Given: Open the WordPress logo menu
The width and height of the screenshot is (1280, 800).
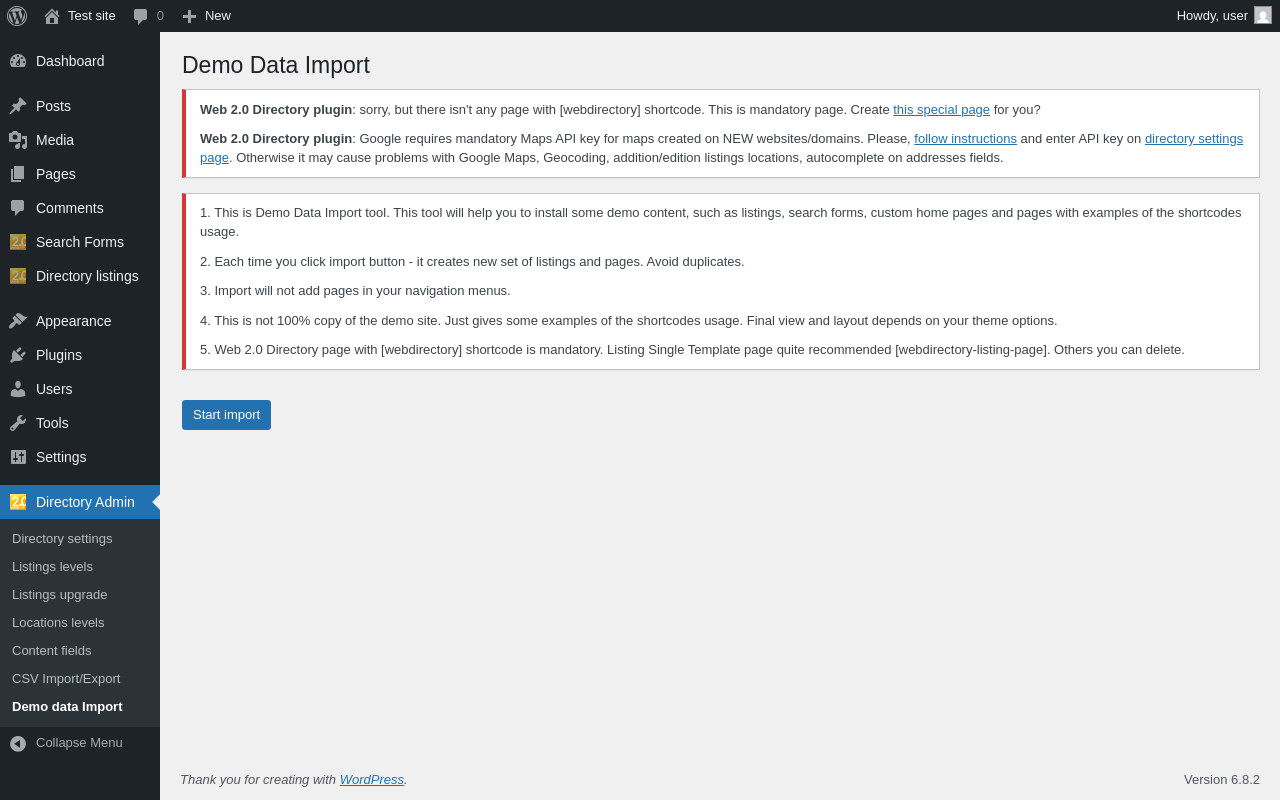Looking at the screenshot, I should tap(17, 16).
